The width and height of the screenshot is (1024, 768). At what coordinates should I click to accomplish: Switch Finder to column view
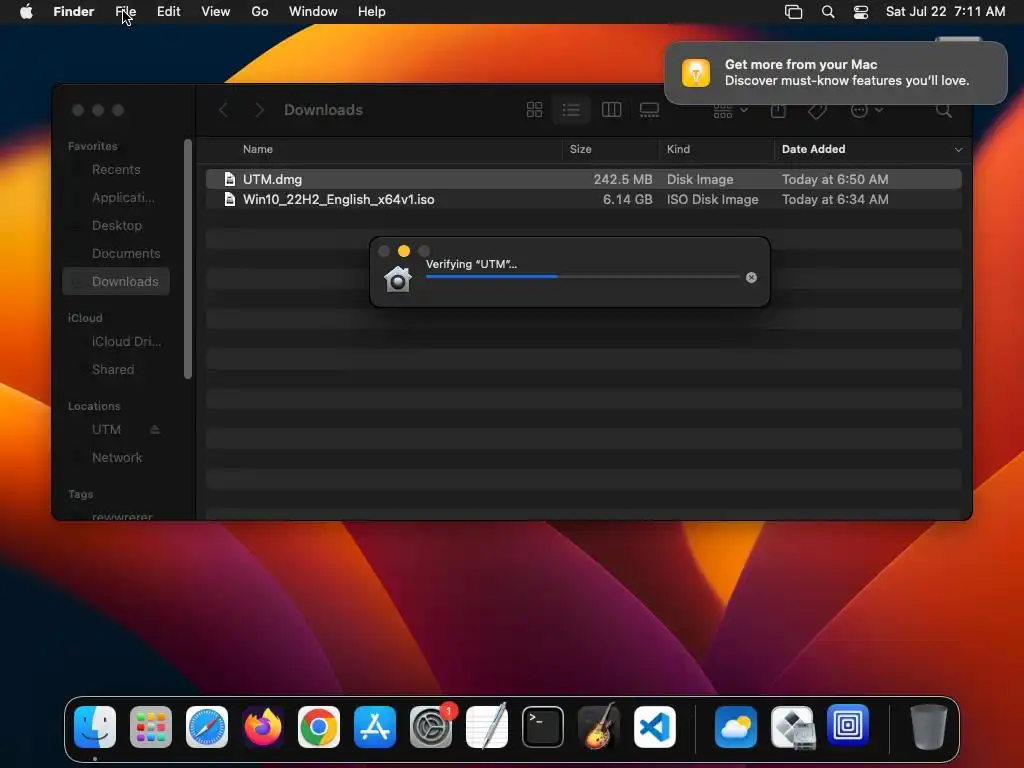[611, 110]
